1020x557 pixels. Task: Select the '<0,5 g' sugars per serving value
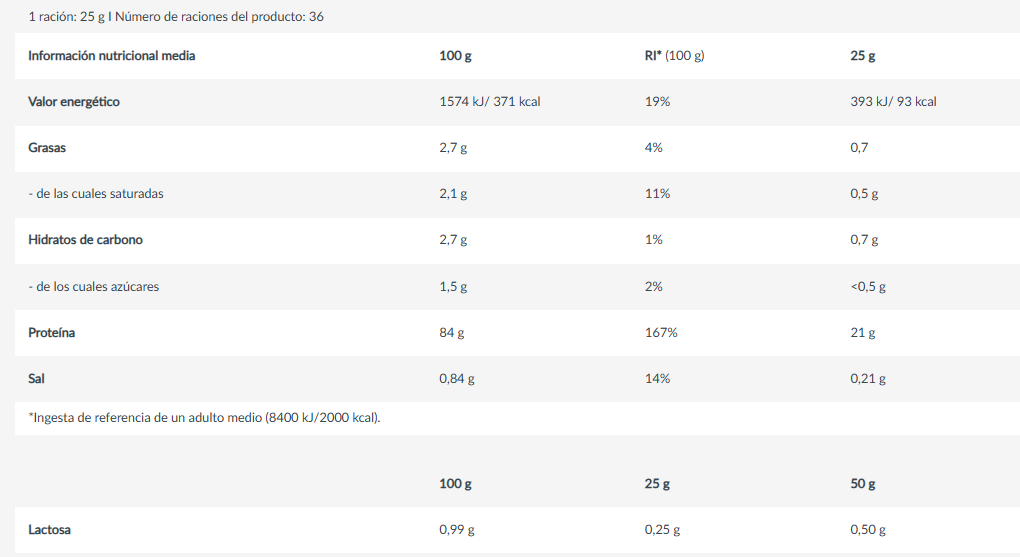pyautogui.click(x=868, y=286)
